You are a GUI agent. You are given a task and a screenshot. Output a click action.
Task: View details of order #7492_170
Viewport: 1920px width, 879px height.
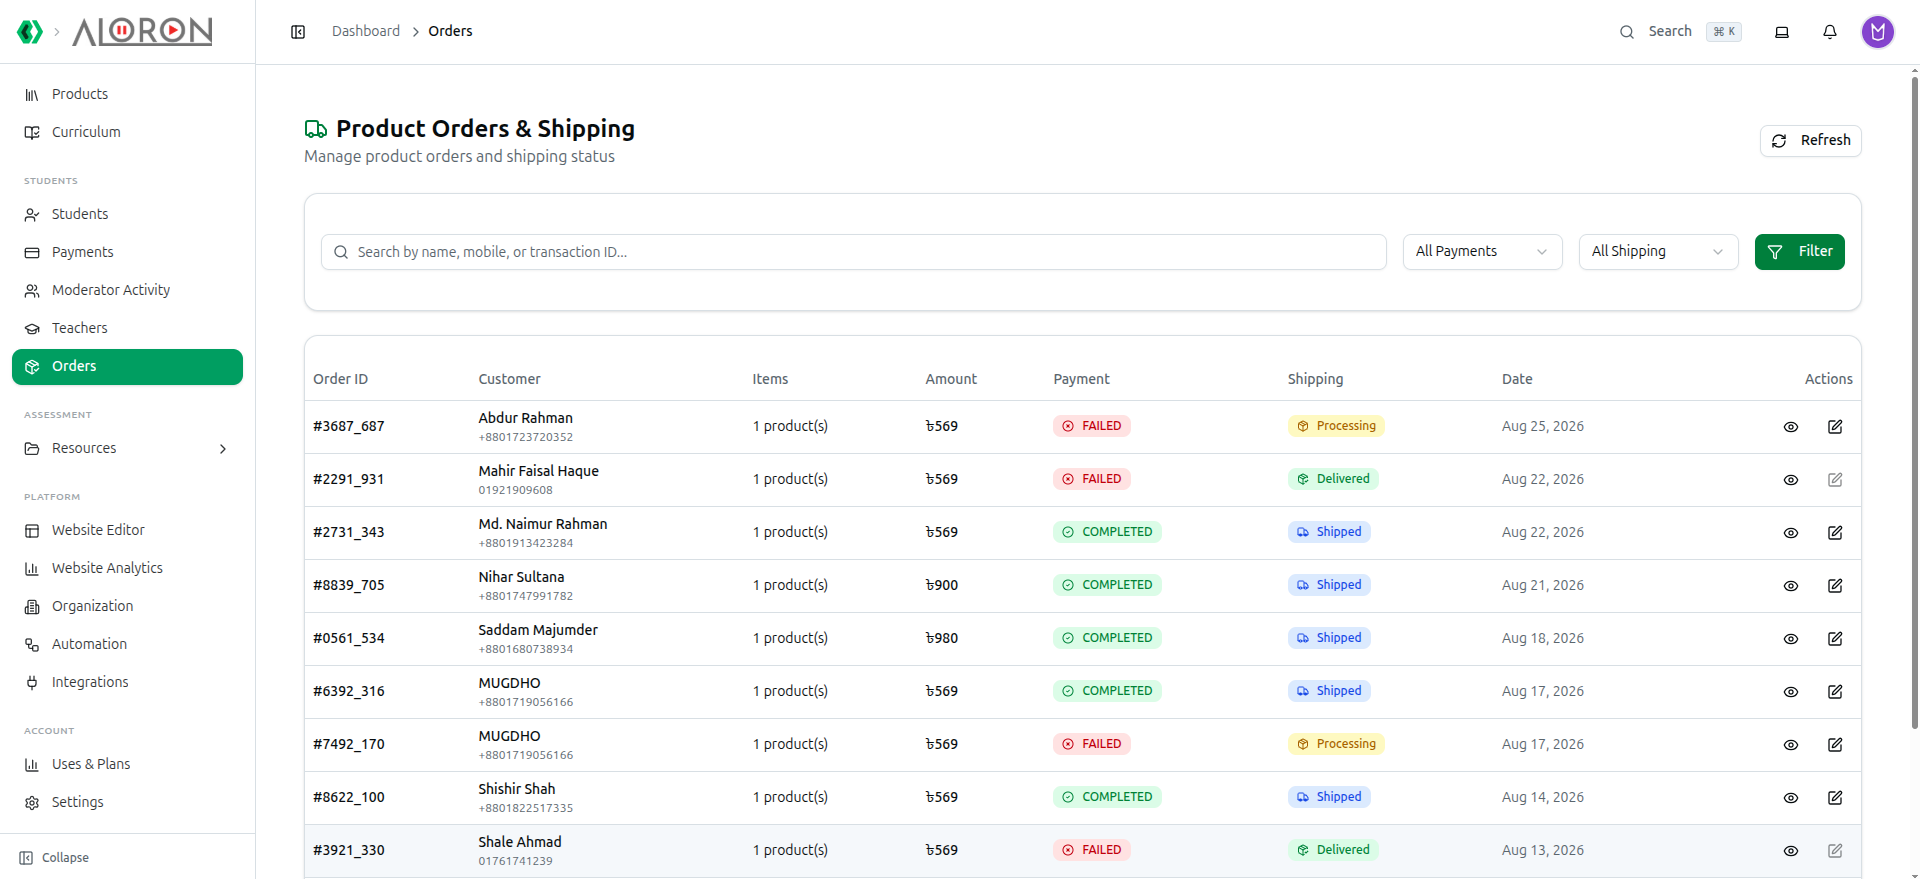[1791, 745]
